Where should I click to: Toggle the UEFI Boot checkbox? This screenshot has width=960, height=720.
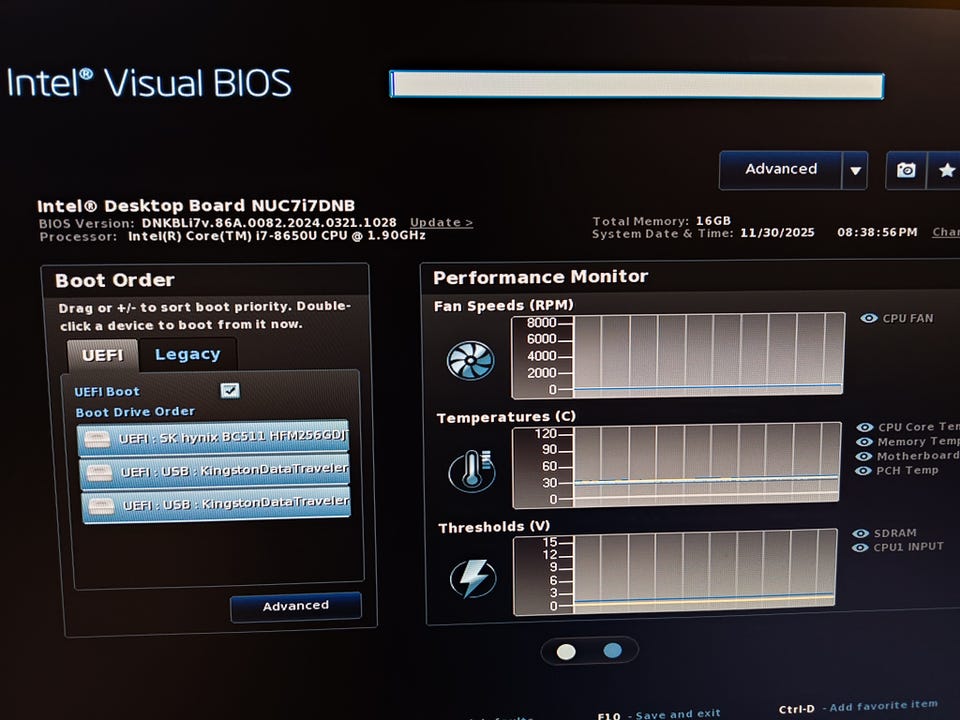230,390
